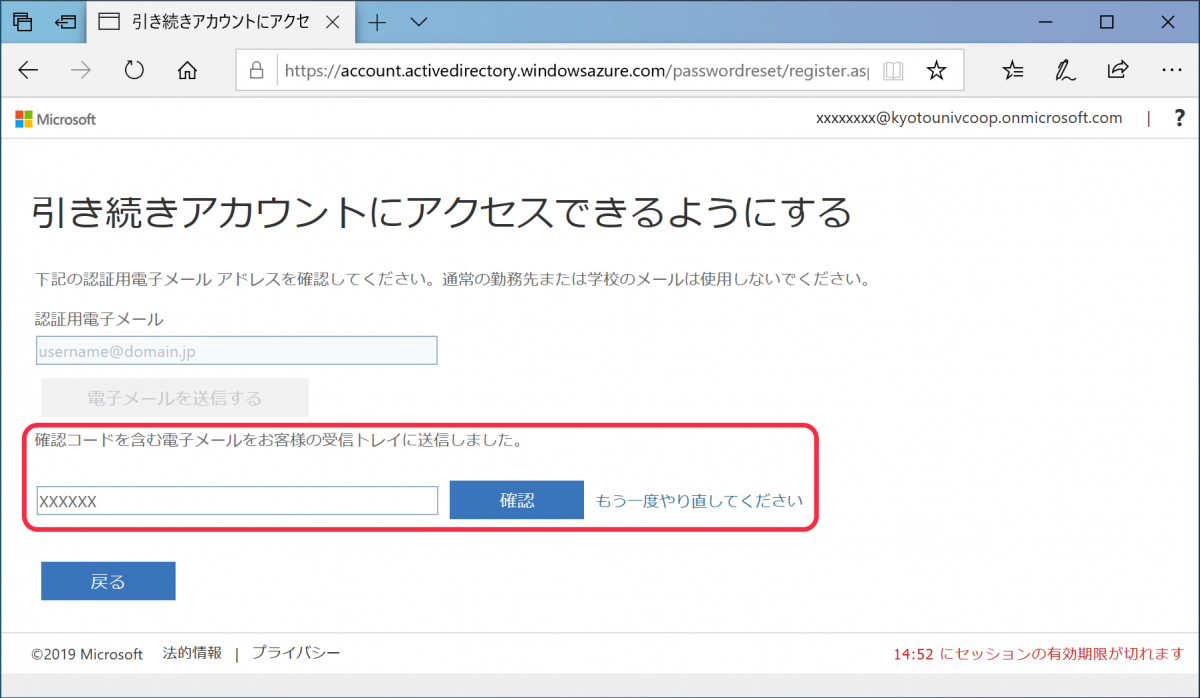Select the 引き続きアカウントにアクセ tab
1200x698 pixels.
(210, 22)
